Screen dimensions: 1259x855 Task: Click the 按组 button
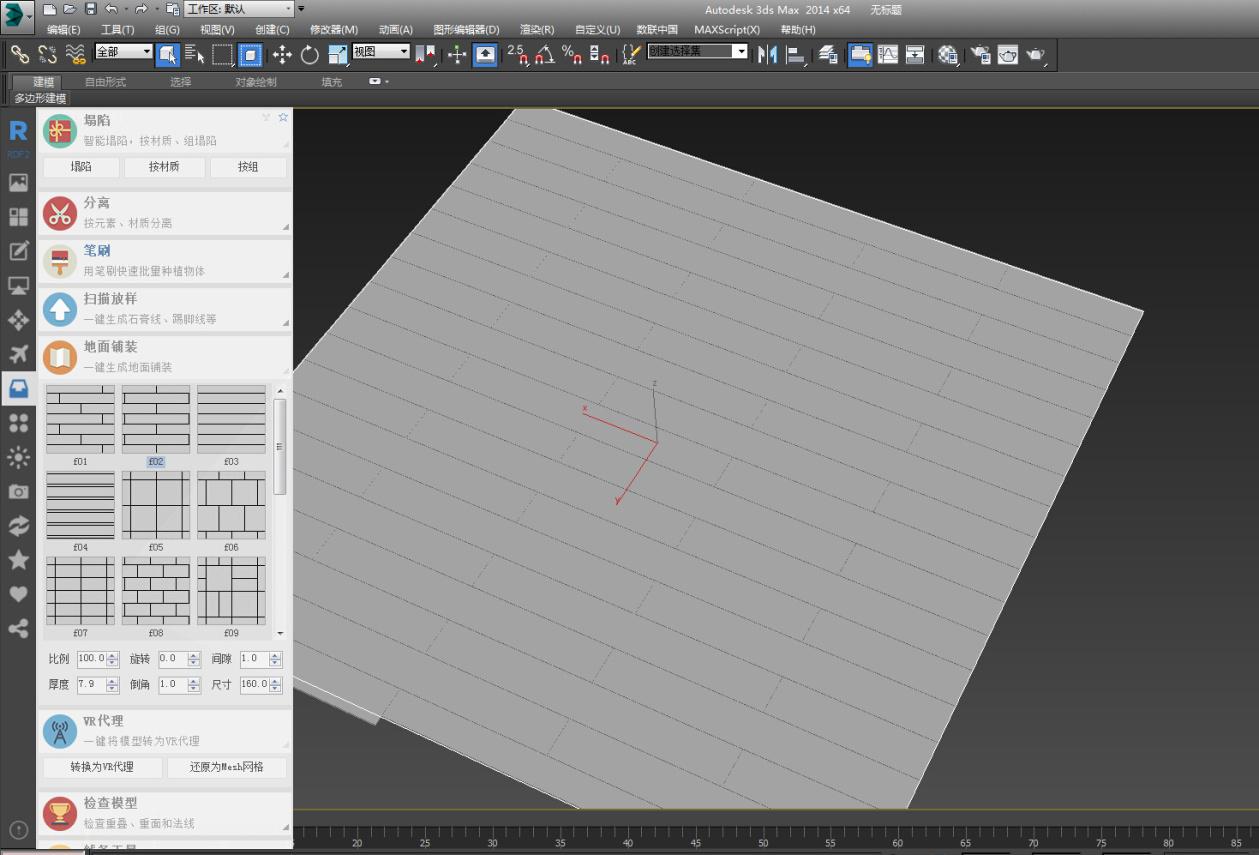[248, 167]
